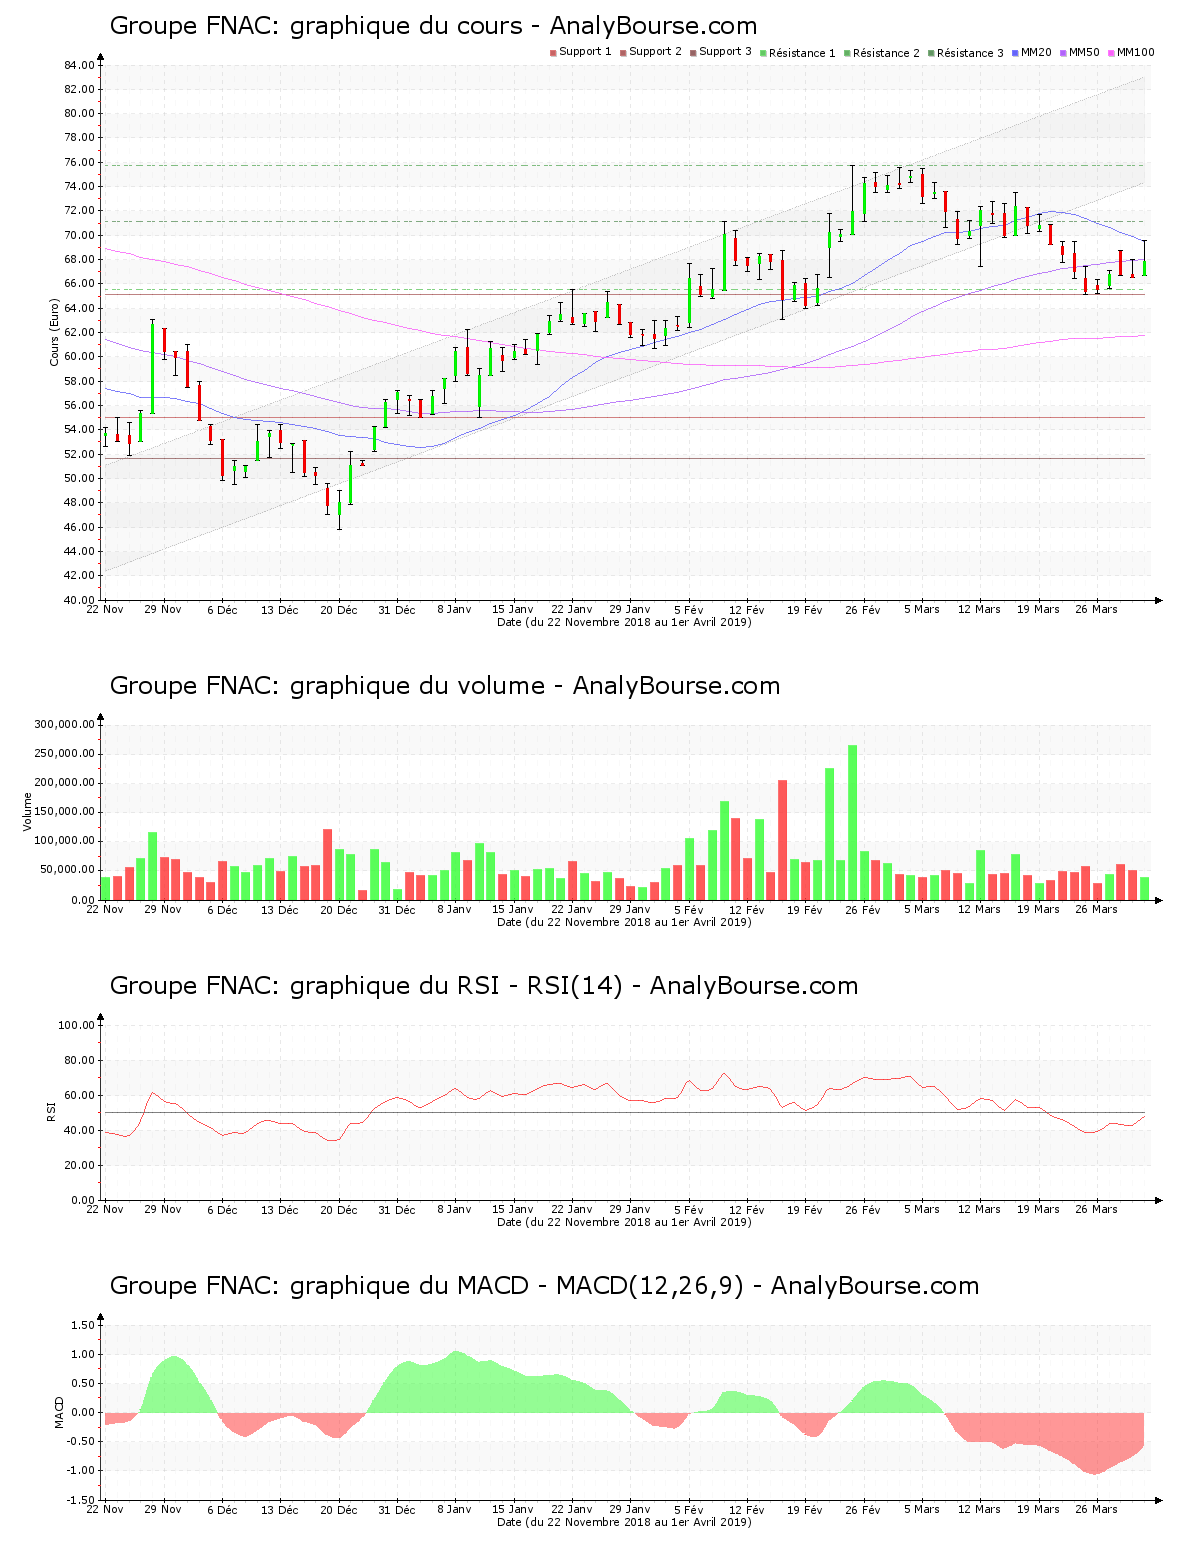
Task: Click '12 Fév' date under volume chart
Action: (746, 909)
